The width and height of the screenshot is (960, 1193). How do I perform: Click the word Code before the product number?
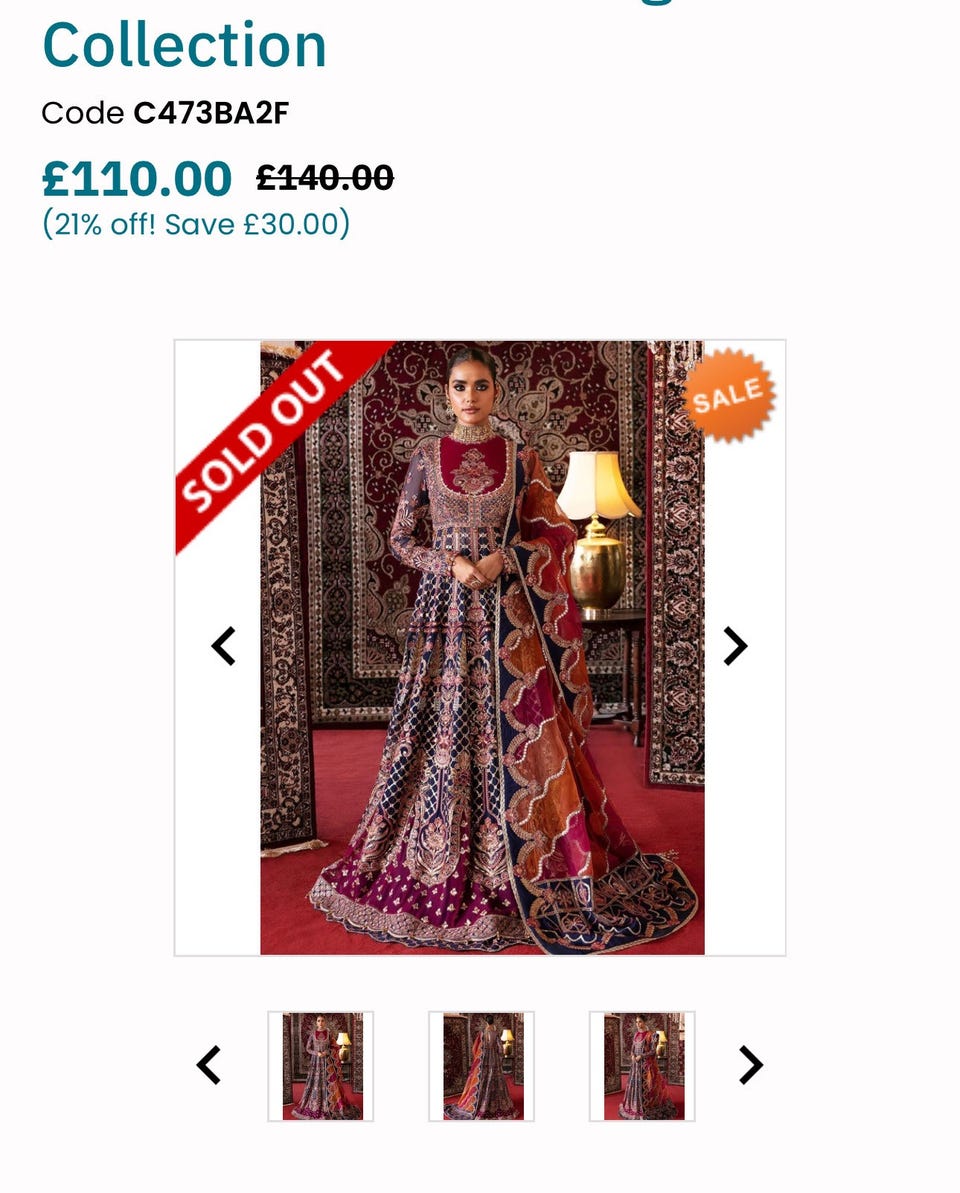tap(83, 113)
